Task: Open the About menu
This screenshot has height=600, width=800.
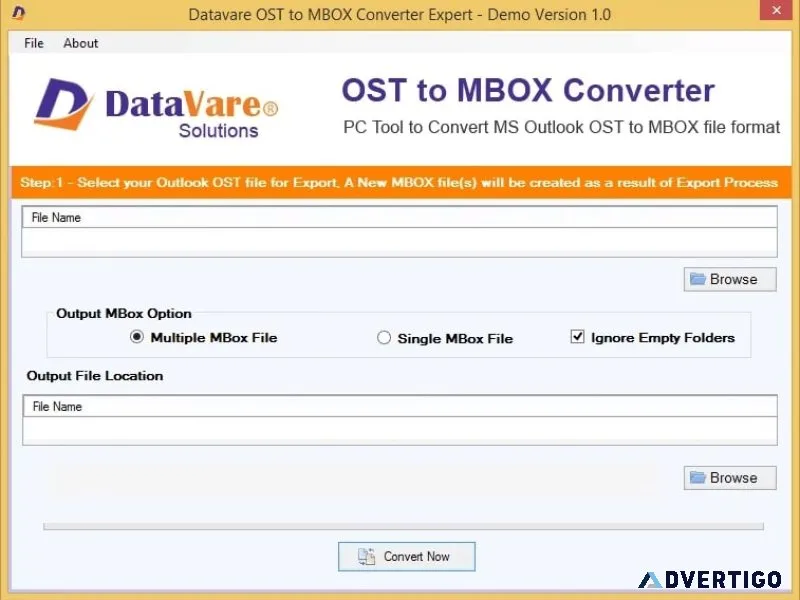Action: pos(81,43)
